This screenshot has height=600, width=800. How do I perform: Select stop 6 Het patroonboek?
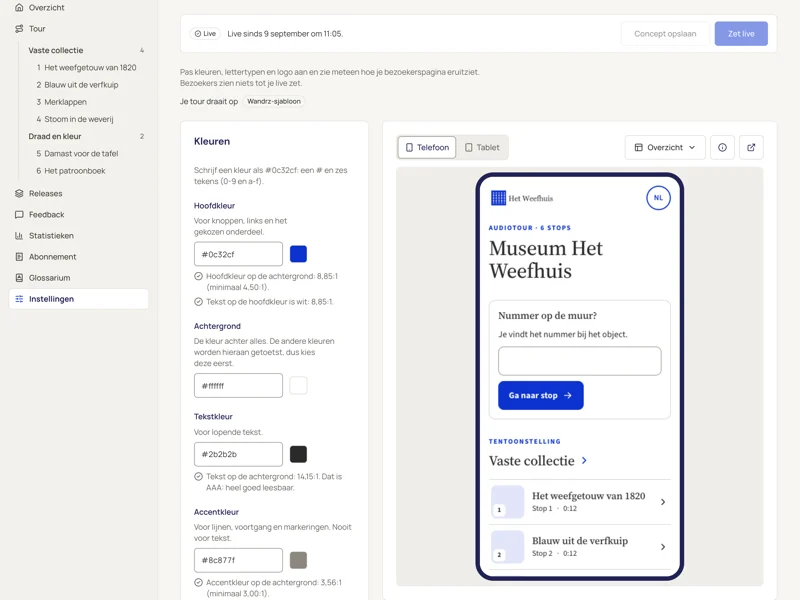(70, 171)
